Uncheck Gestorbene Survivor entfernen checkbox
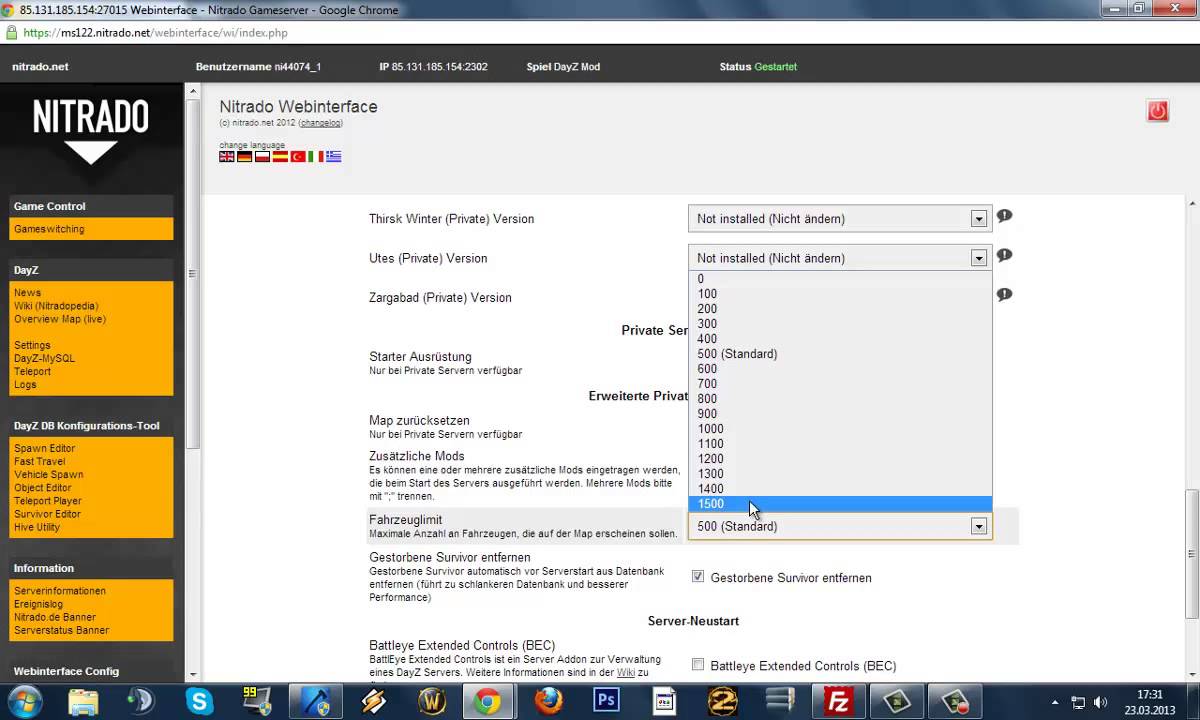 tap(699, 577)
